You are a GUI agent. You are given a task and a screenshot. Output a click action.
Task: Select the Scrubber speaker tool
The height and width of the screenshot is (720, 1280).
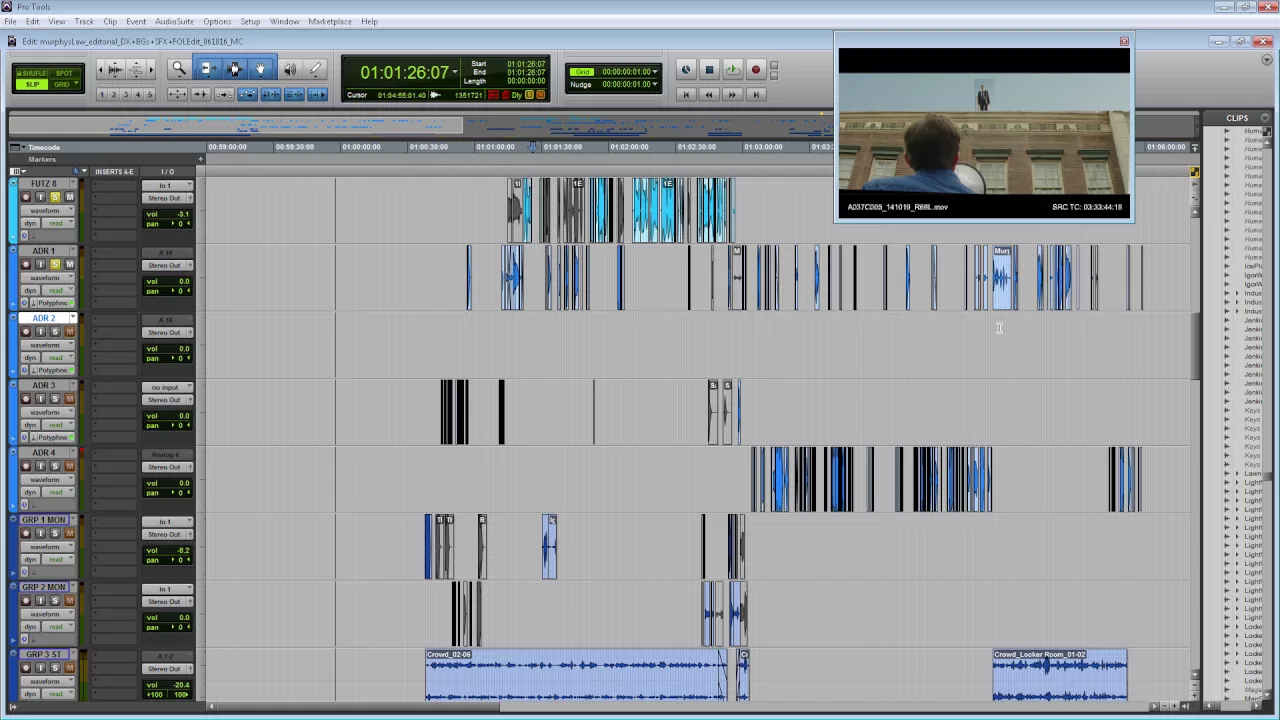289,69
